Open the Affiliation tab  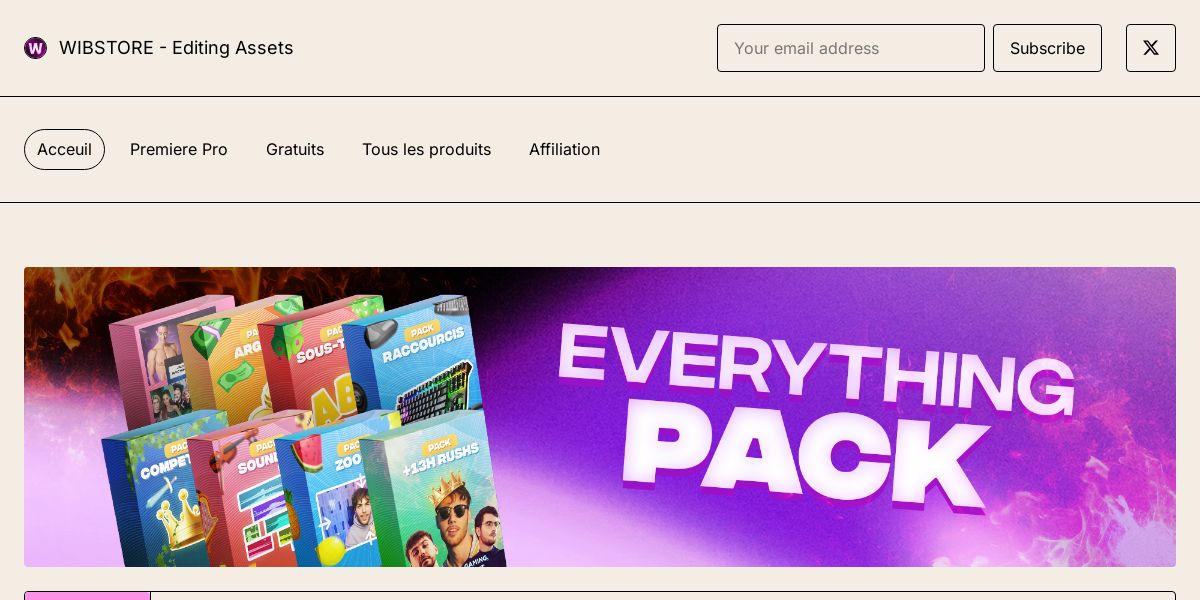click(x=564, y=149)
